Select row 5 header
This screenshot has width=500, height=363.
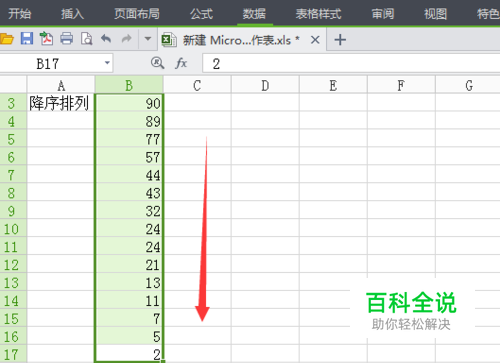pos(13,139)
